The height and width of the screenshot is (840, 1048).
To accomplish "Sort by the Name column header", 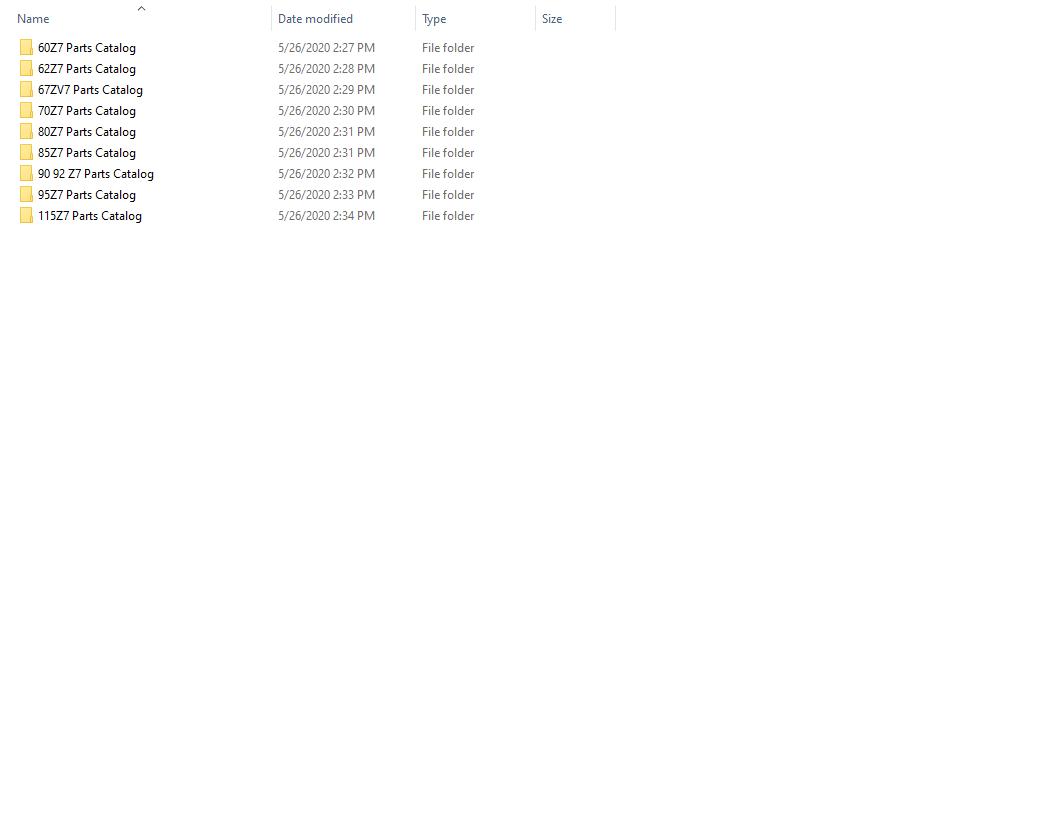I will (33, 19).
